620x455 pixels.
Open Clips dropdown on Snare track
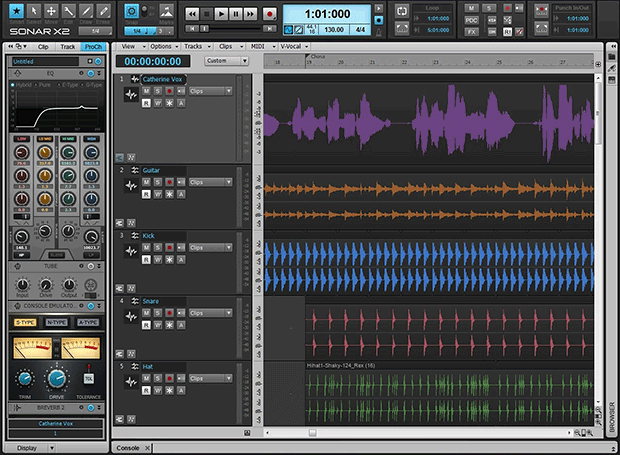[210, 313]
